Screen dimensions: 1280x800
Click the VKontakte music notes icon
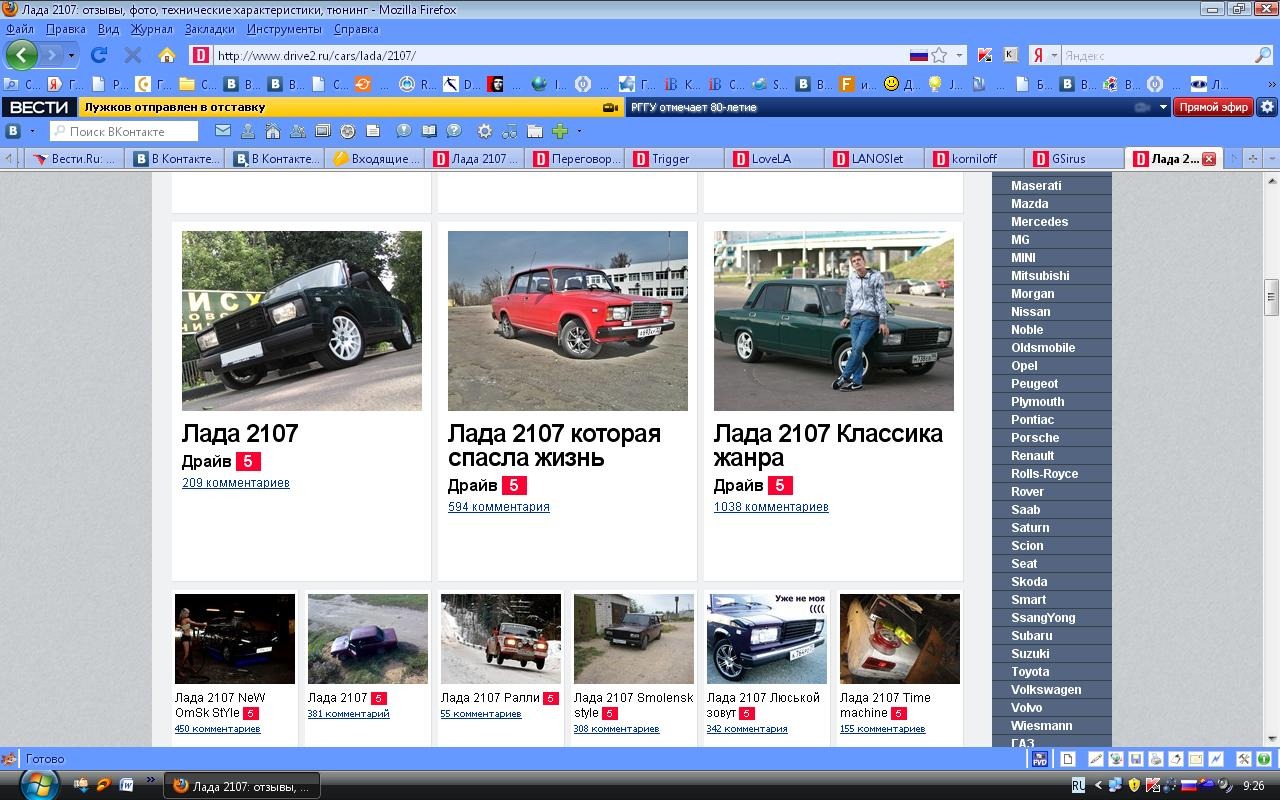(510, 131)
